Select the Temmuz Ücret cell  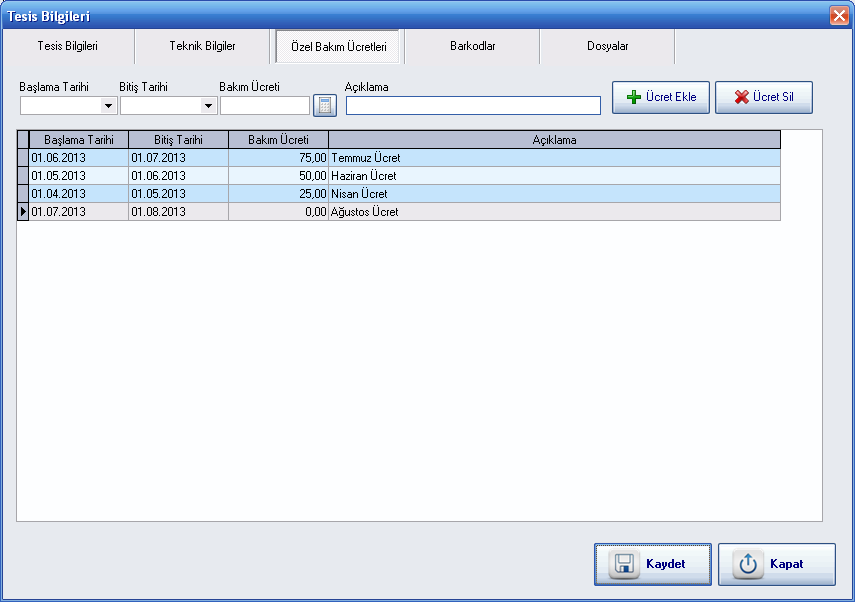554,158
